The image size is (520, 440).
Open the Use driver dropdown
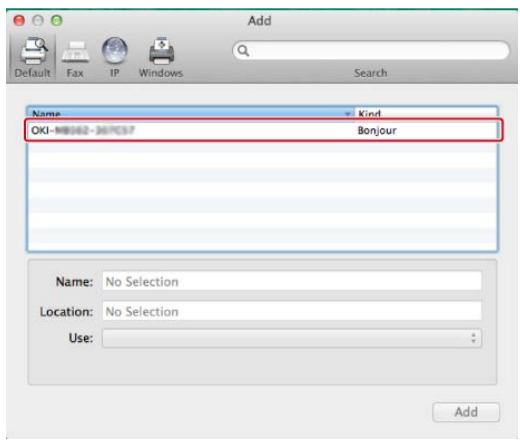coord(292,338)
